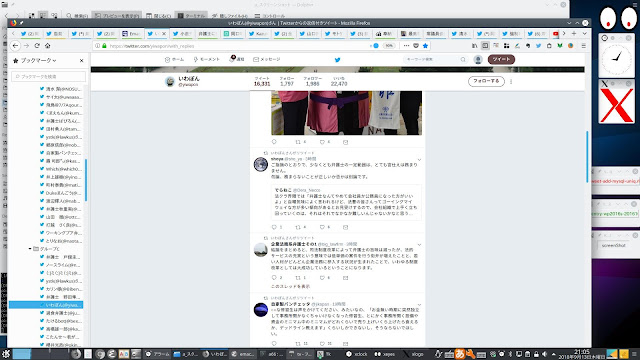This screenshot has height=360, width=640.
Task: Click the Twitter bird logo in the page header
Action: (338, 60)
